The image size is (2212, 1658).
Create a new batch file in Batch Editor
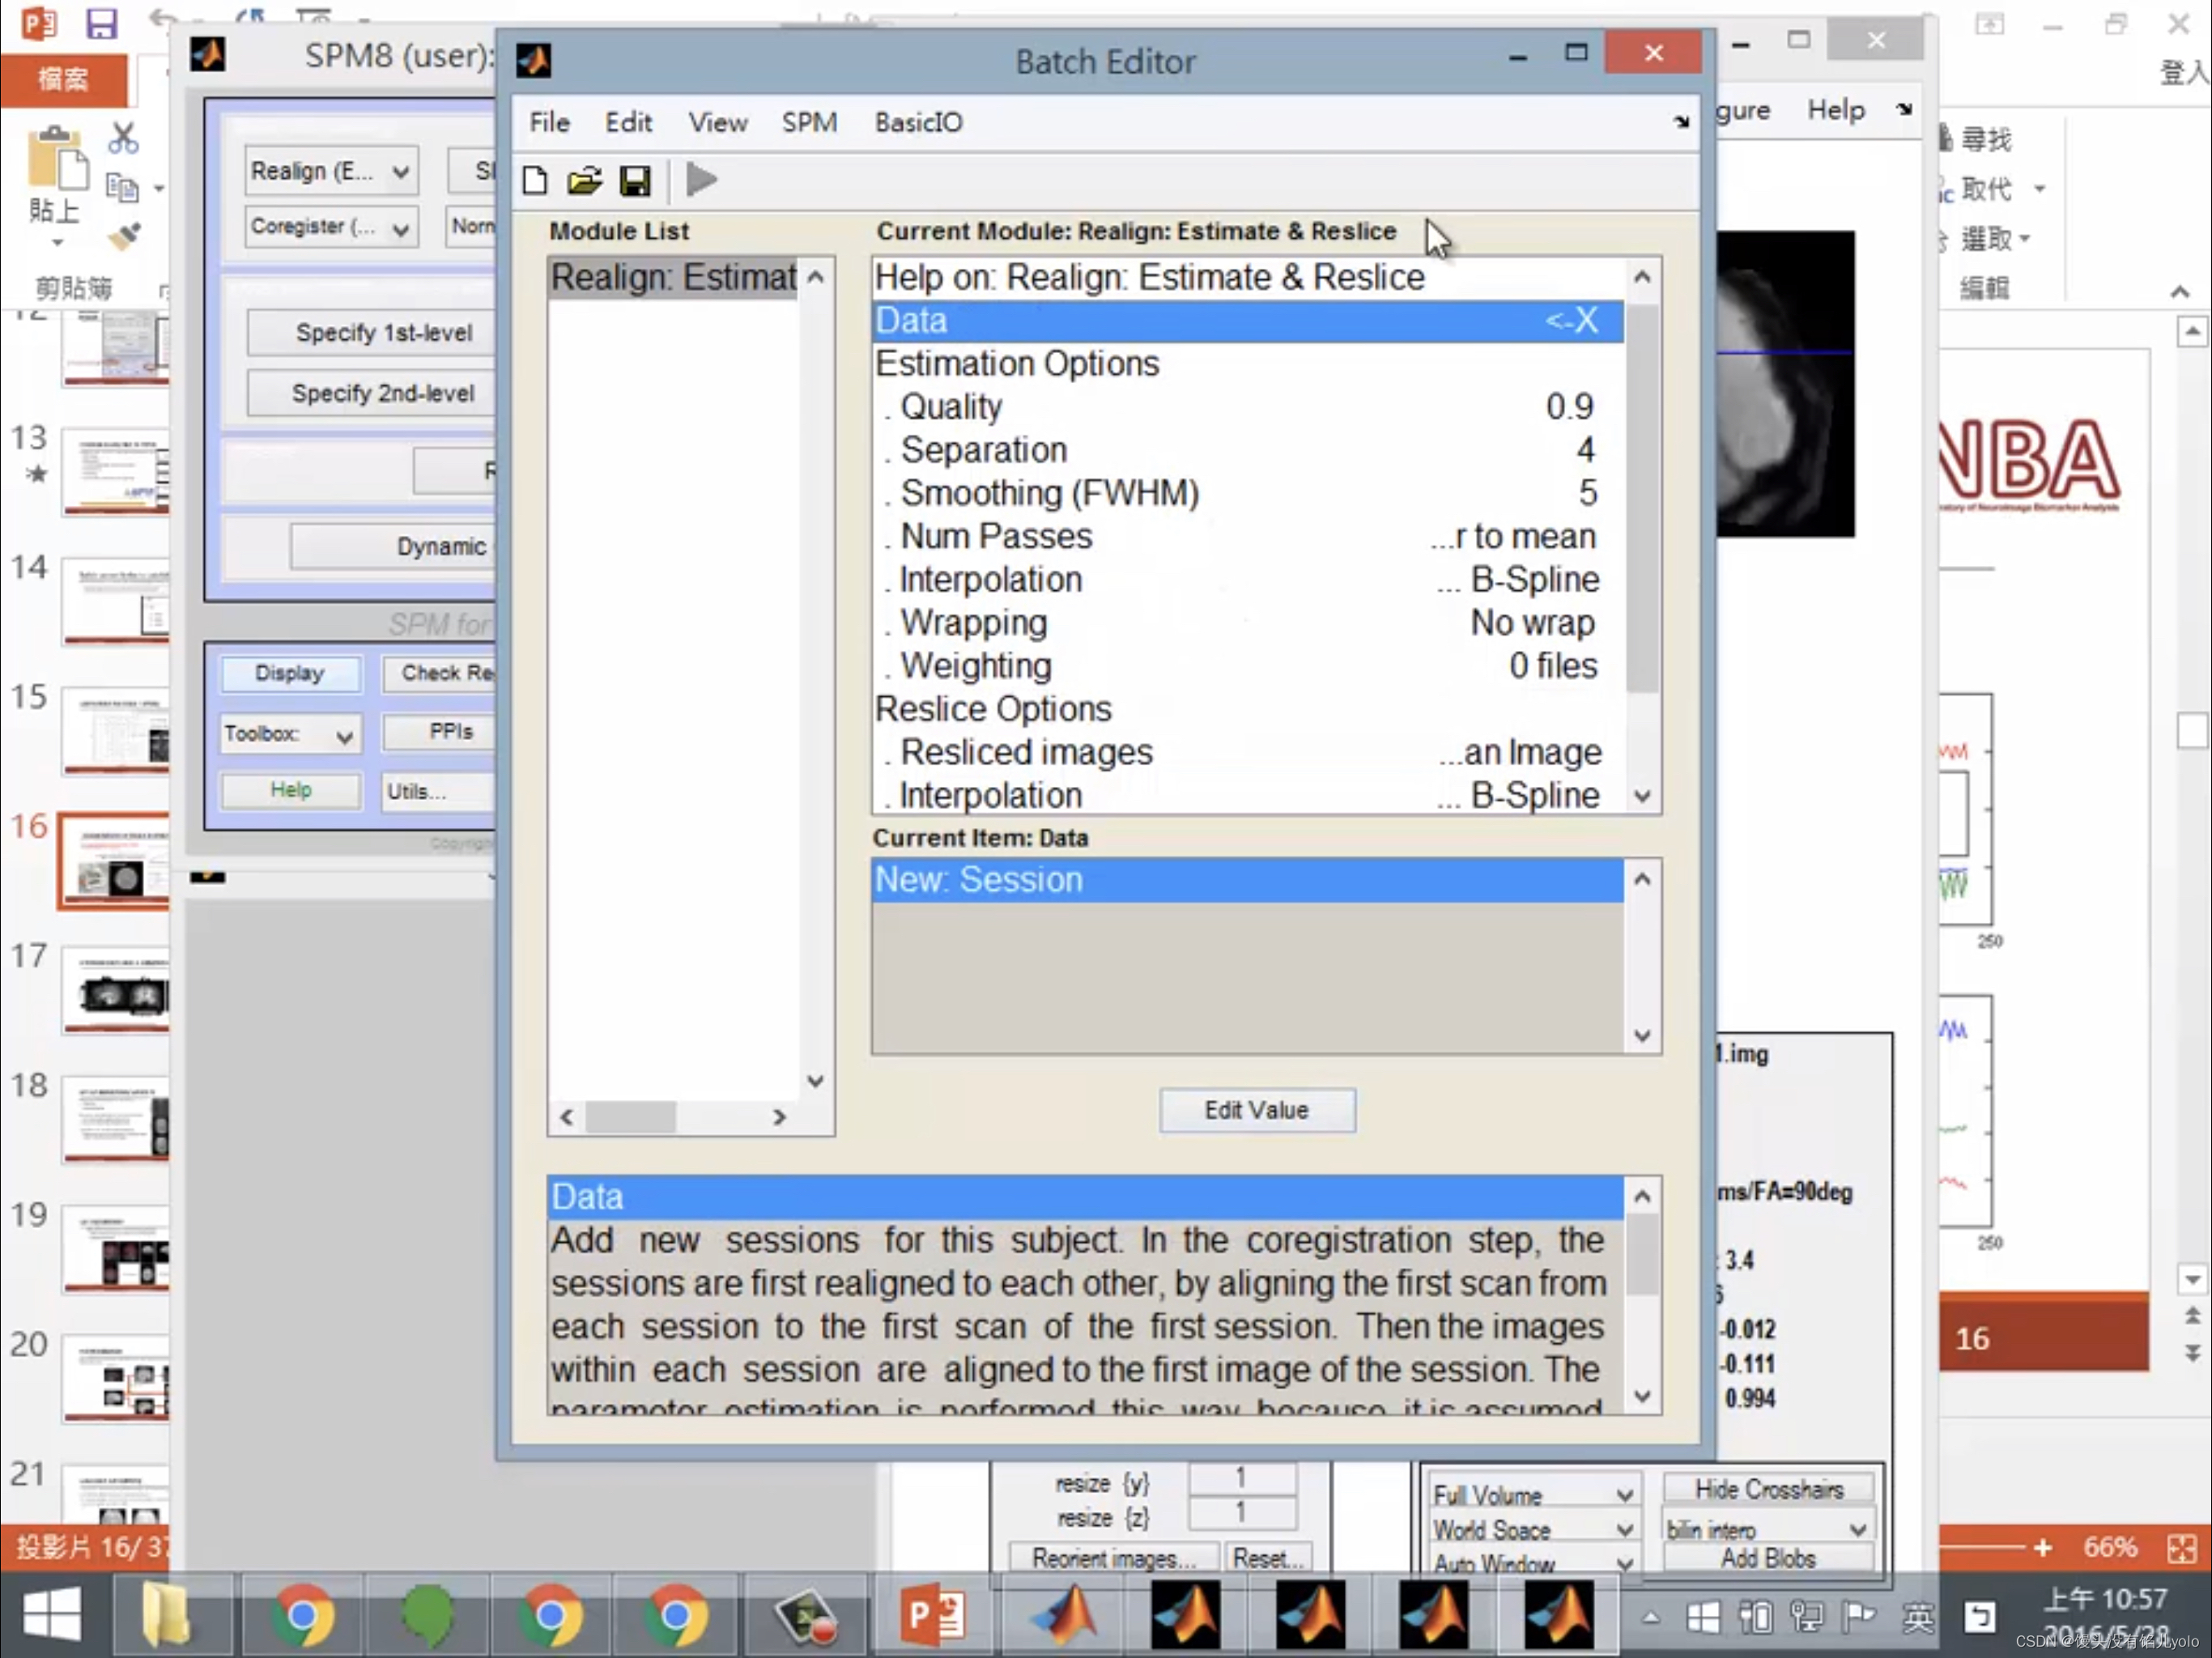pos(535,180)
